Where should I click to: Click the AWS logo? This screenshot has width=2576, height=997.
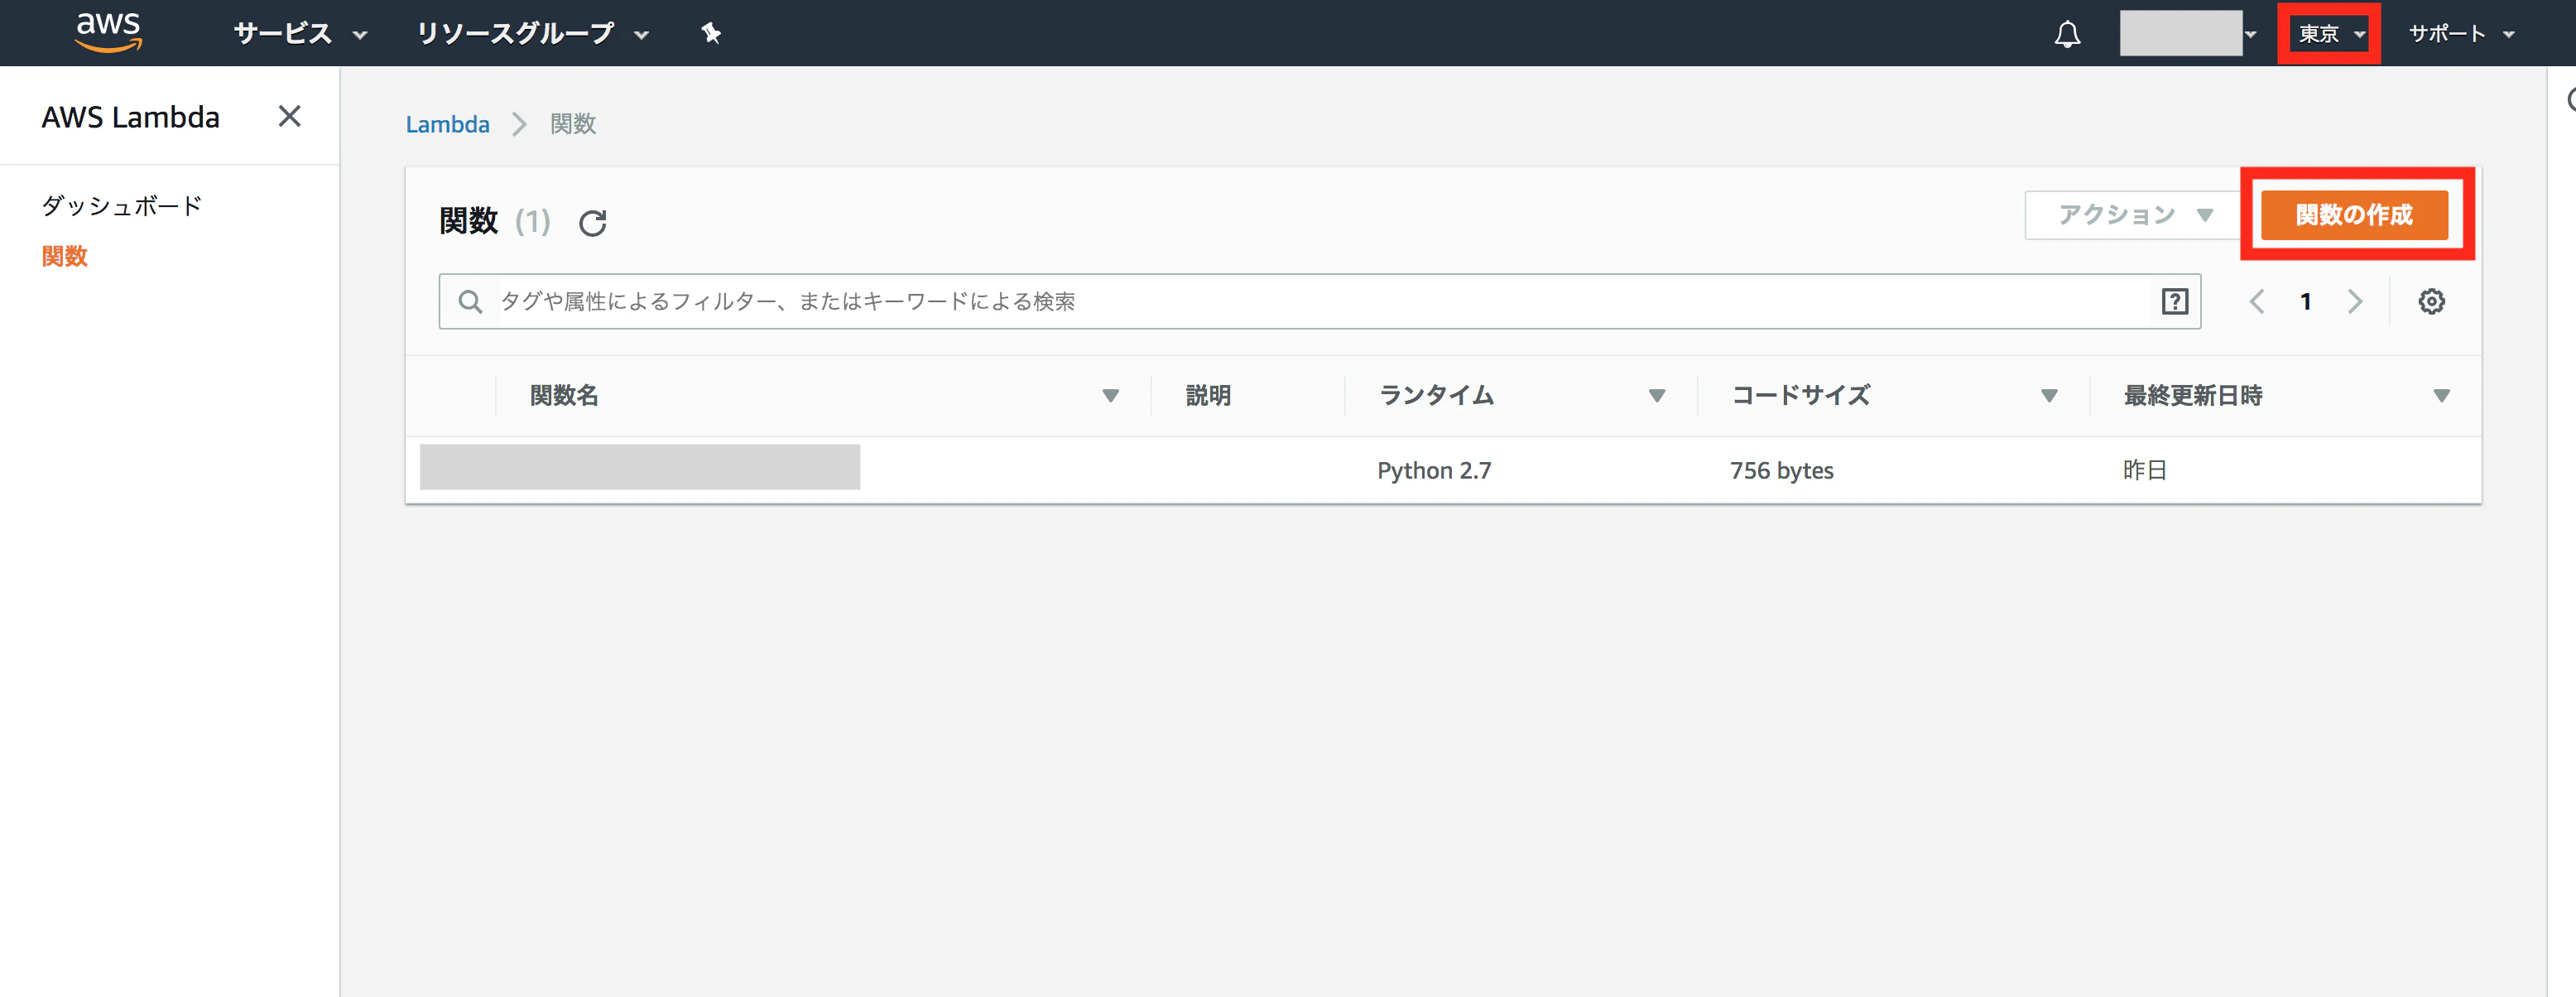(109, 32)
